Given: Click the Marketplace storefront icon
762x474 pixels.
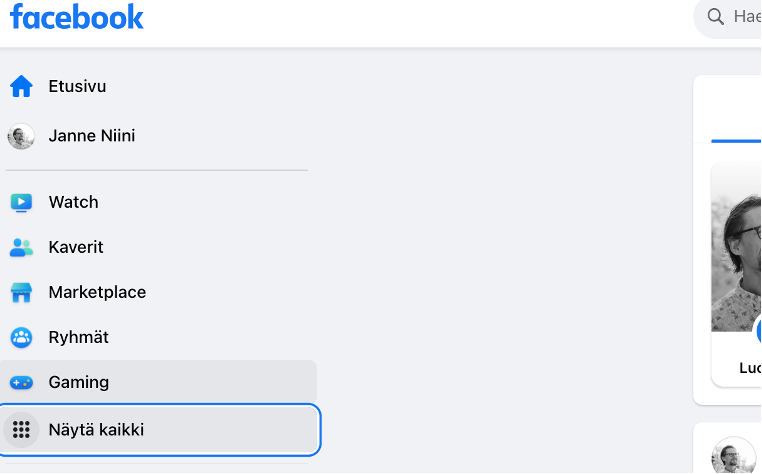Looking at the screenshot, I should coord(21,293).
